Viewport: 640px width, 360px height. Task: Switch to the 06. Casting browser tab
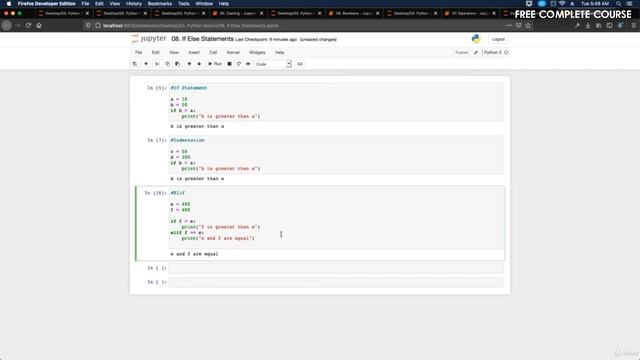(238, 13)
